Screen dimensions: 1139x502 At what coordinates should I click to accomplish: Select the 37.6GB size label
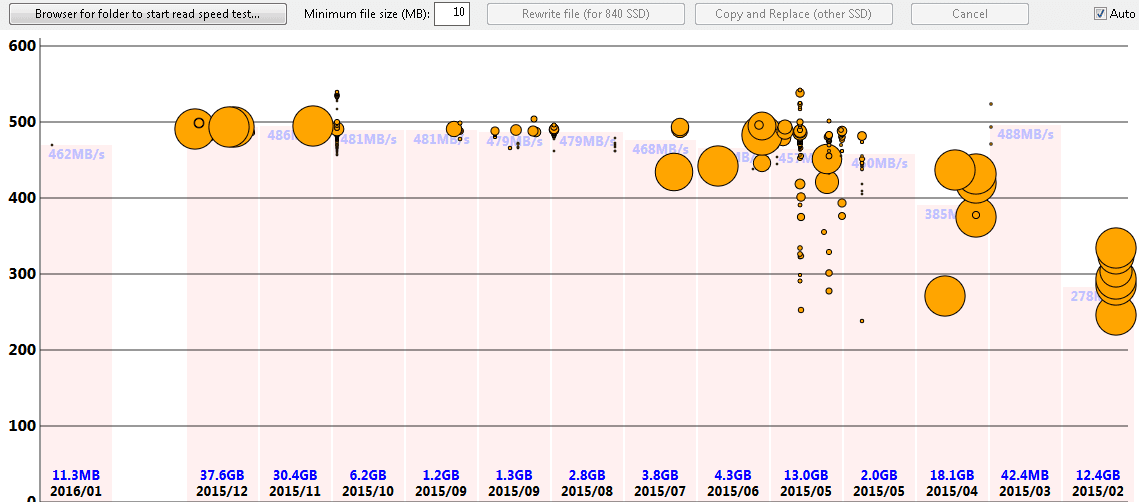222,476
